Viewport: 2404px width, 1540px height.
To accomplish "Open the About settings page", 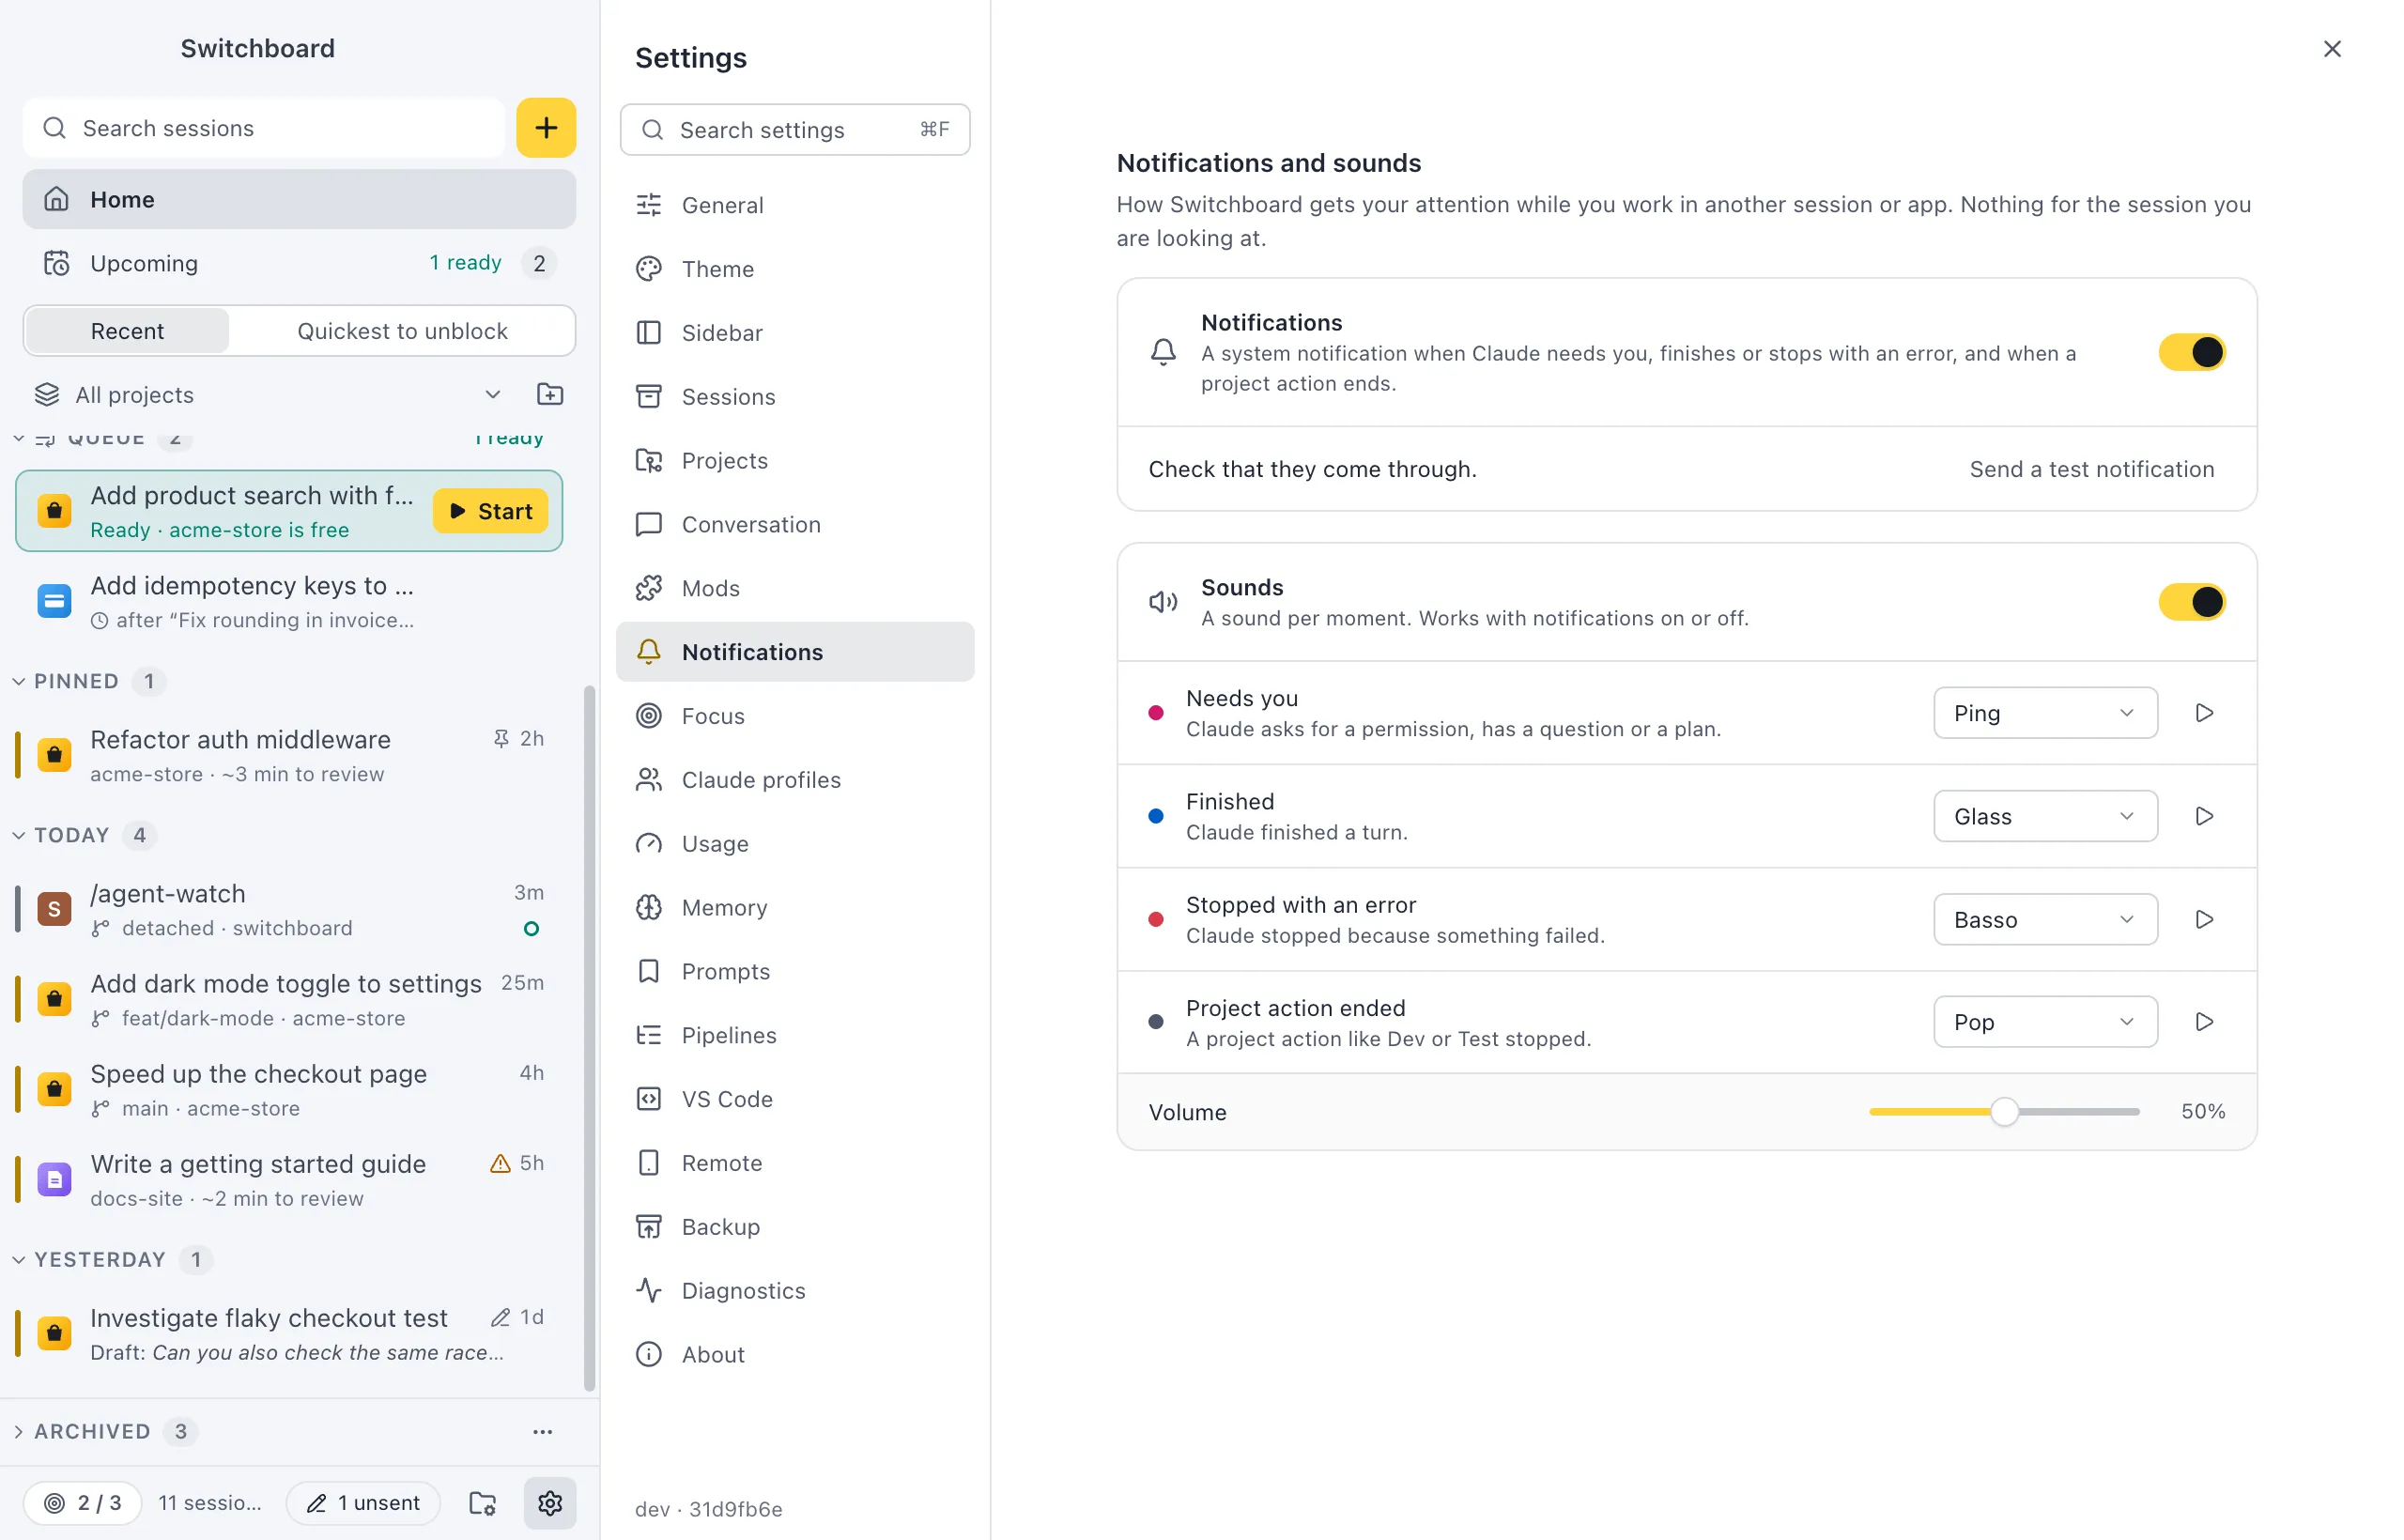I will [x=795, y=1354].
